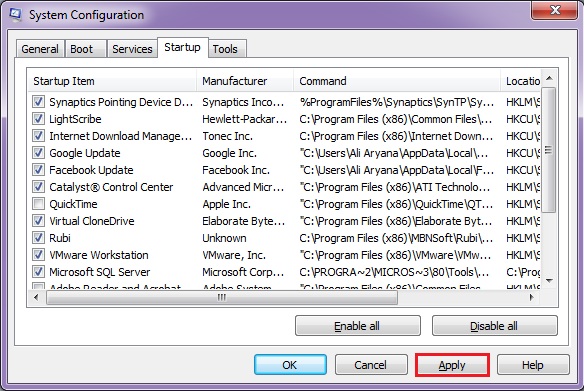Image resolution: width=584 pixels, height=391 pixels.
Task: Click the vertical scrollbar down arrow
Action: (549, 280)
